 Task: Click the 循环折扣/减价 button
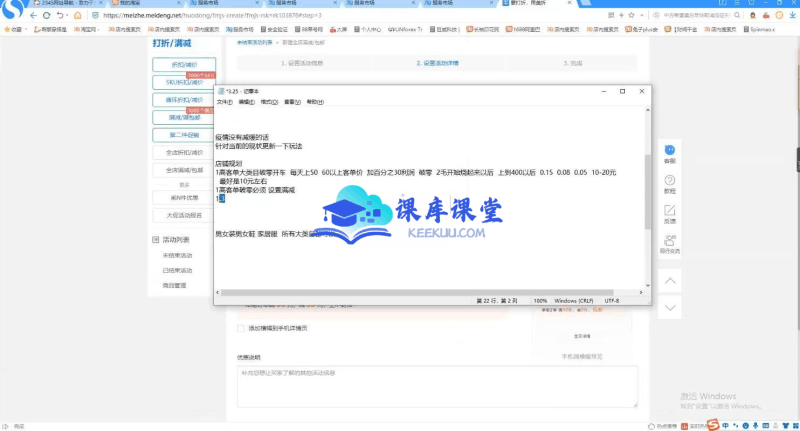point(184,99)
